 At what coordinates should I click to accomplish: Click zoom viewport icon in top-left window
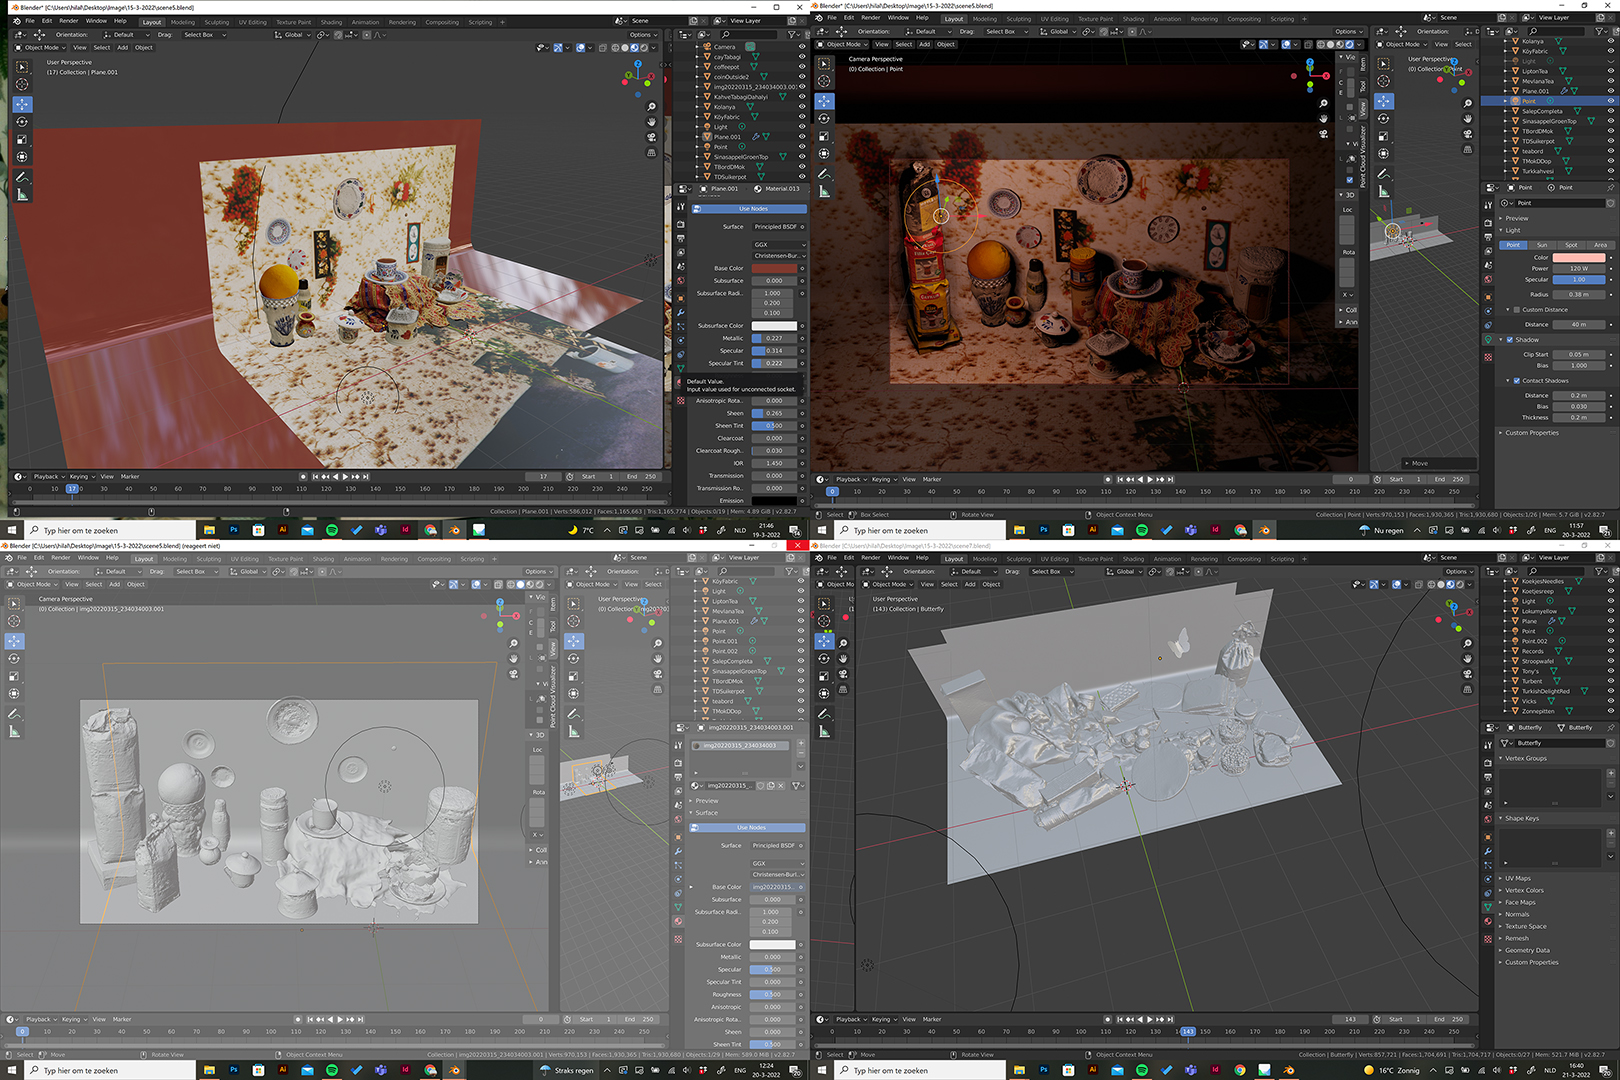[x=651, y=107]
